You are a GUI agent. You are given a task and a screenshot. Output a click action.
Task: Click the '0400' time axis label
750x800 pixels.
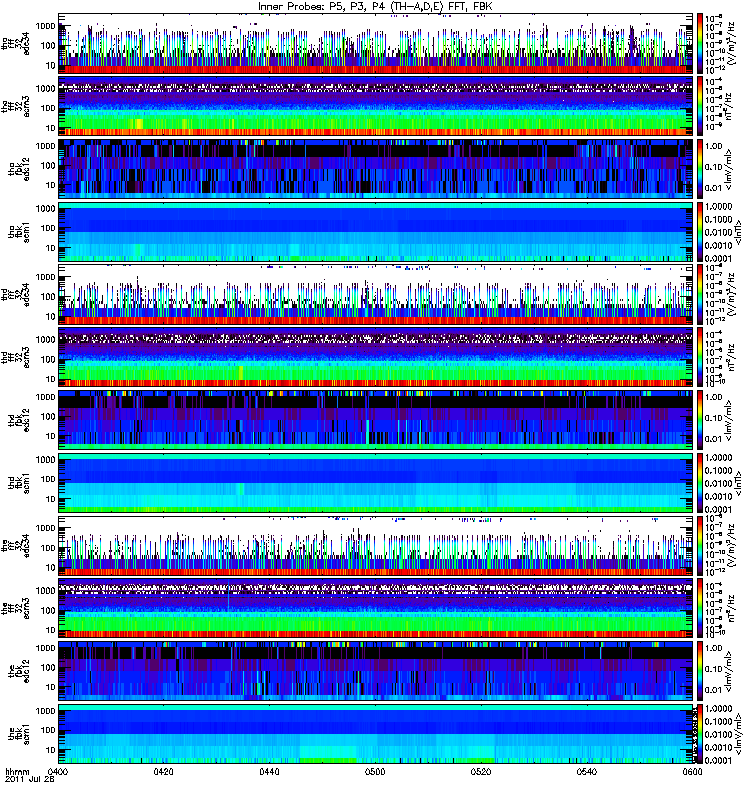[58, 771]
